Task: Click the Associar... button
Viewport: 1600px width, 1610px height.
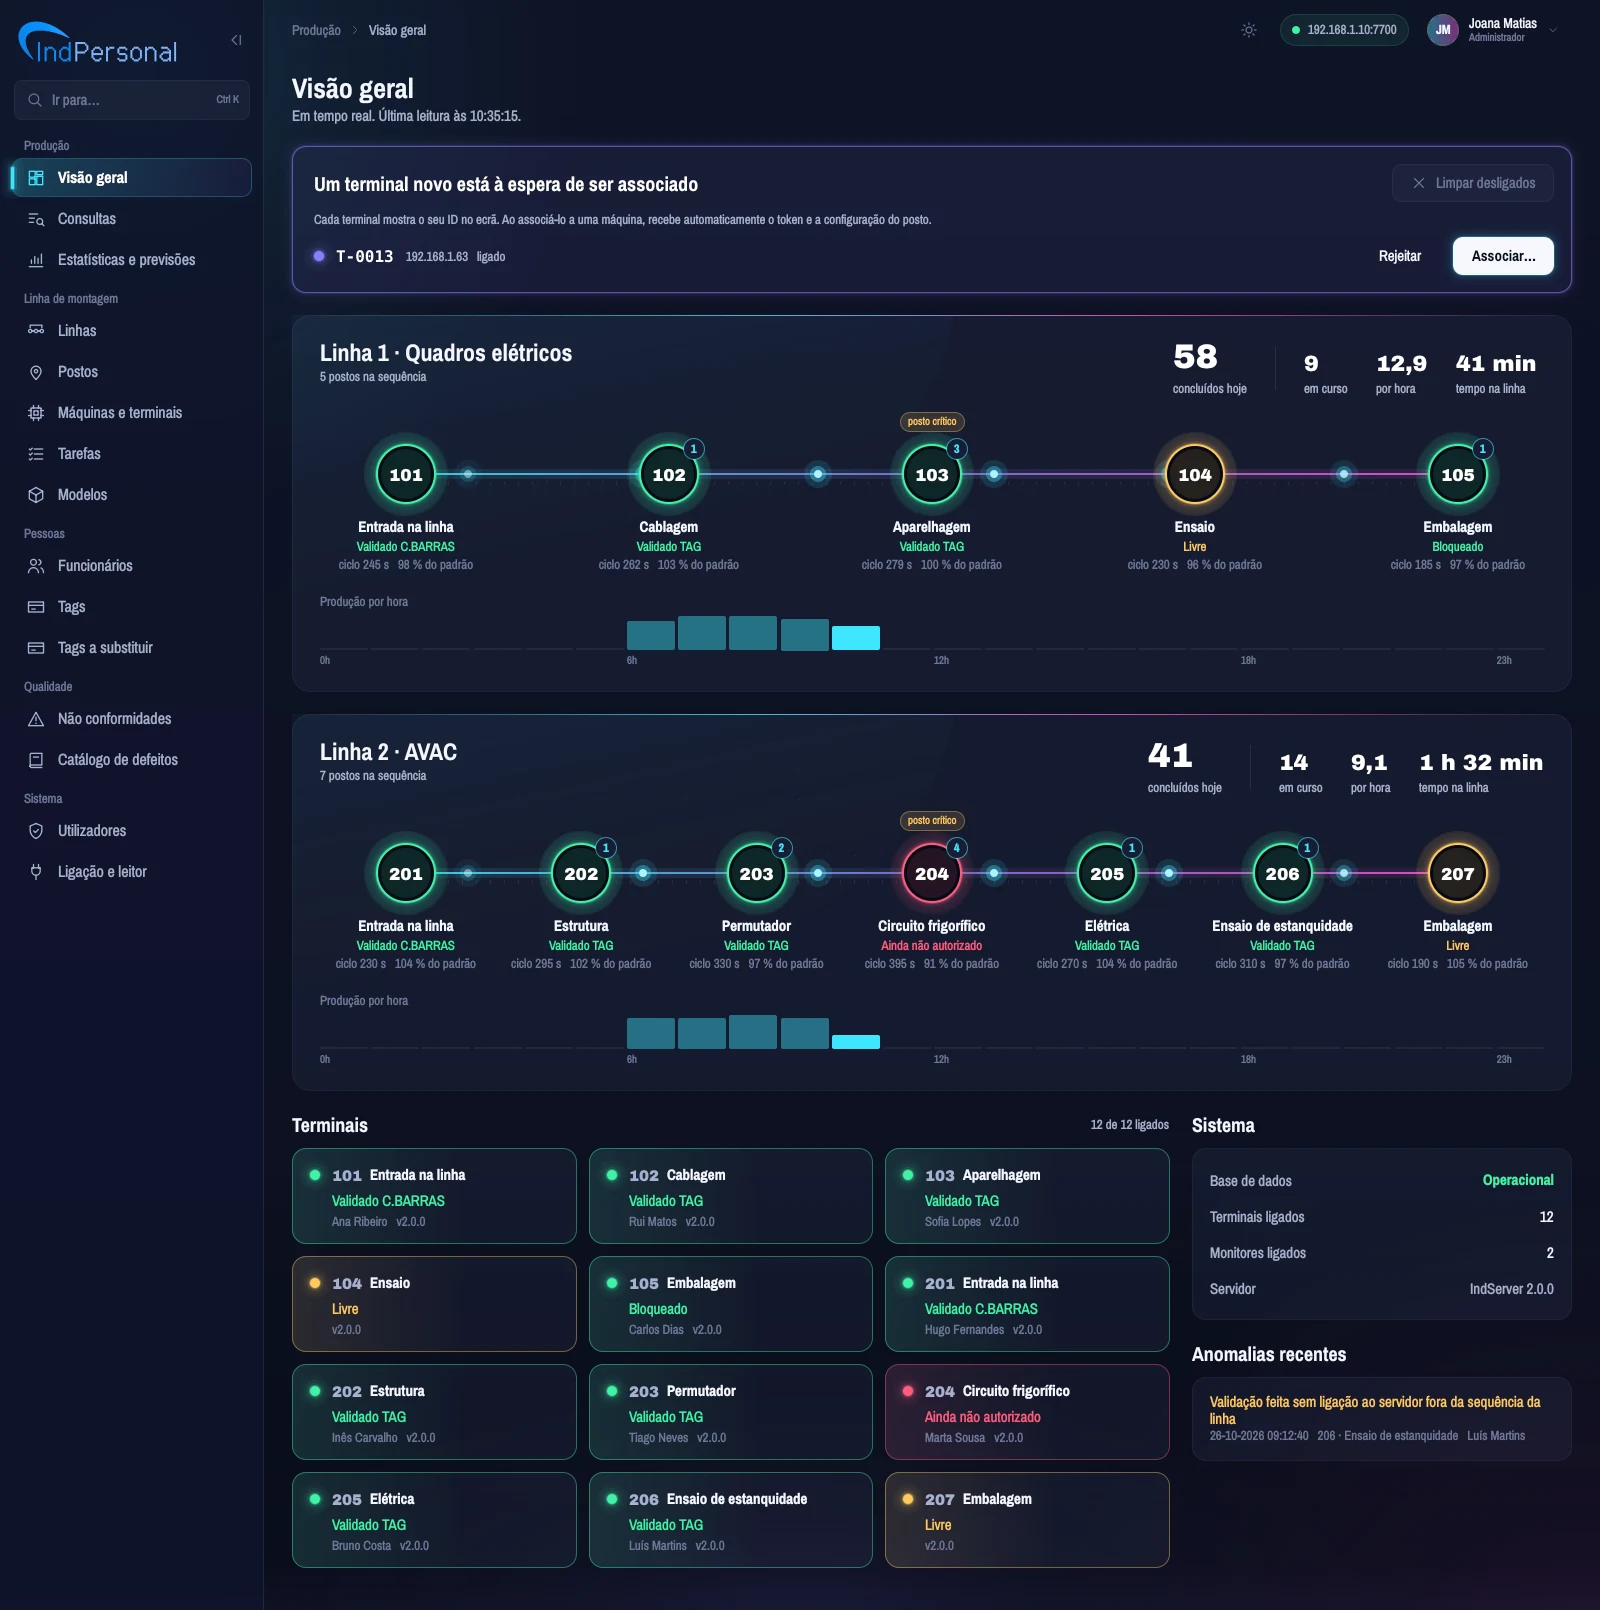Action: (x=1503, y=256)
